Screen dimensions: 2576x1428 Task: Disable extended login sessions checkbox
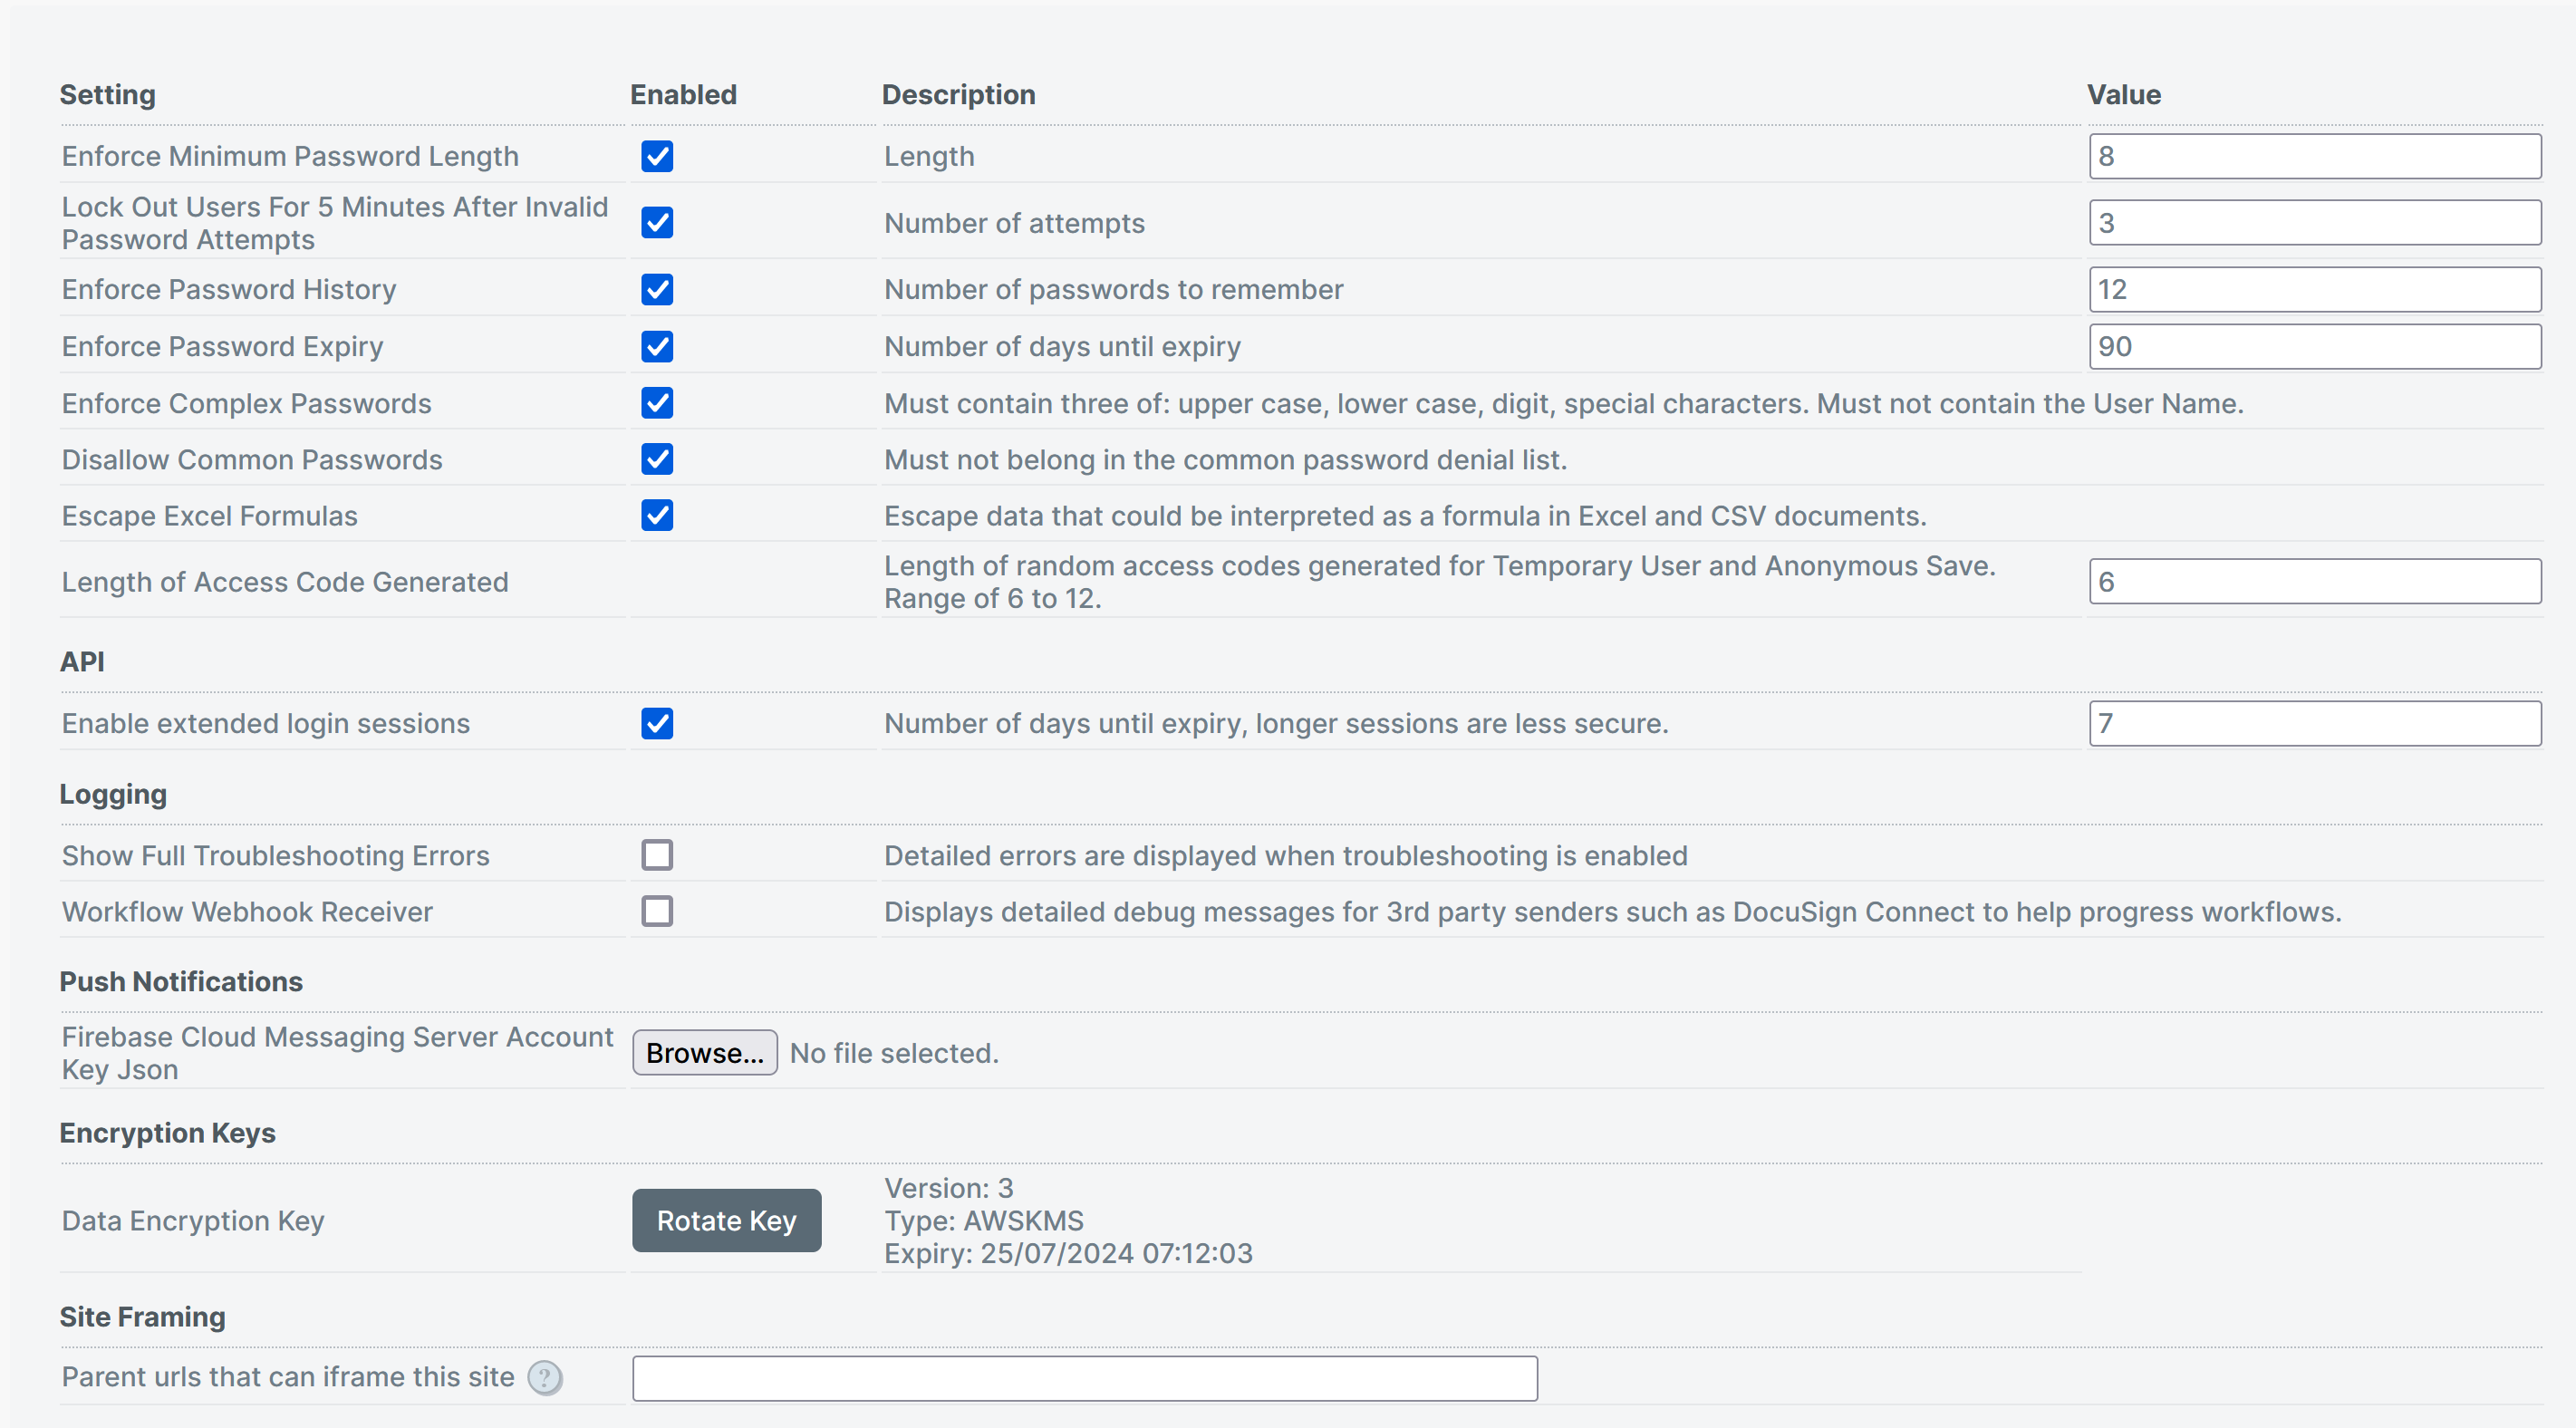click(x=657, y=723)
